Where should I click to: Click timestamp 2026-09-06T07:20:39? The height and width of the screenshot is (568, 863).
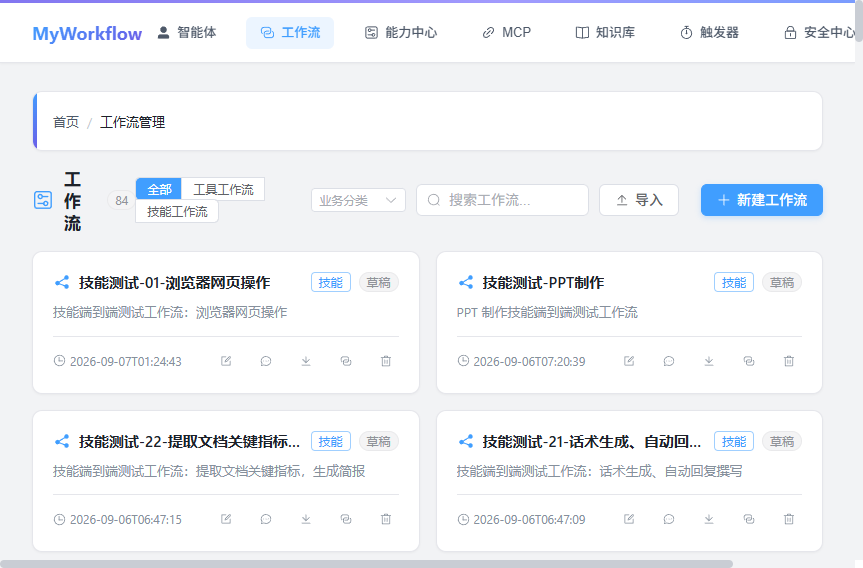coord(529,362)
